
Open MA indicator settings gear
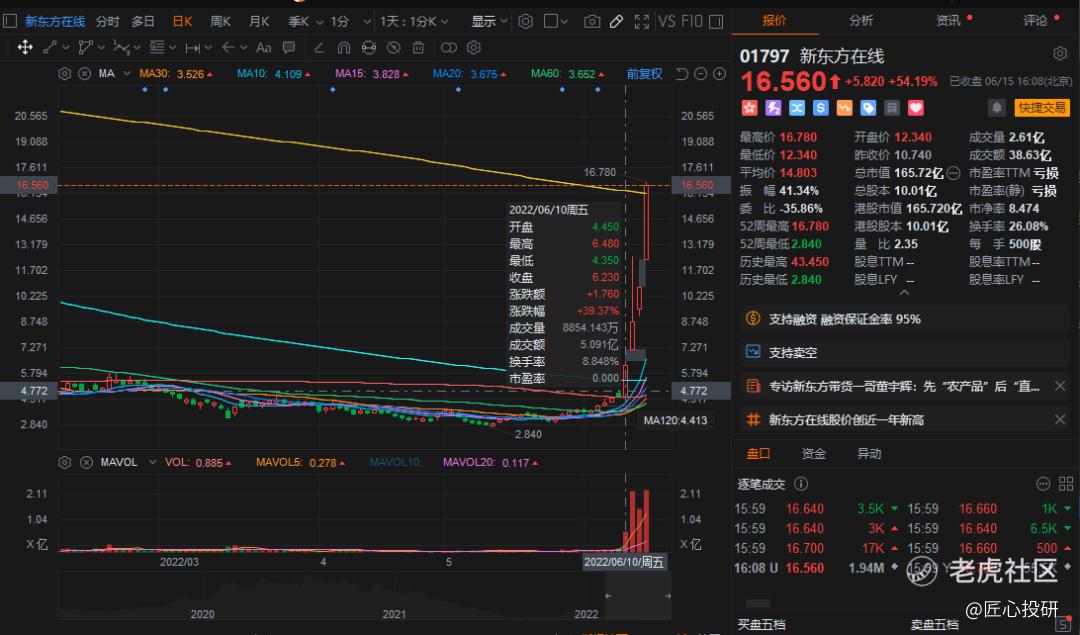click(65, 74)
